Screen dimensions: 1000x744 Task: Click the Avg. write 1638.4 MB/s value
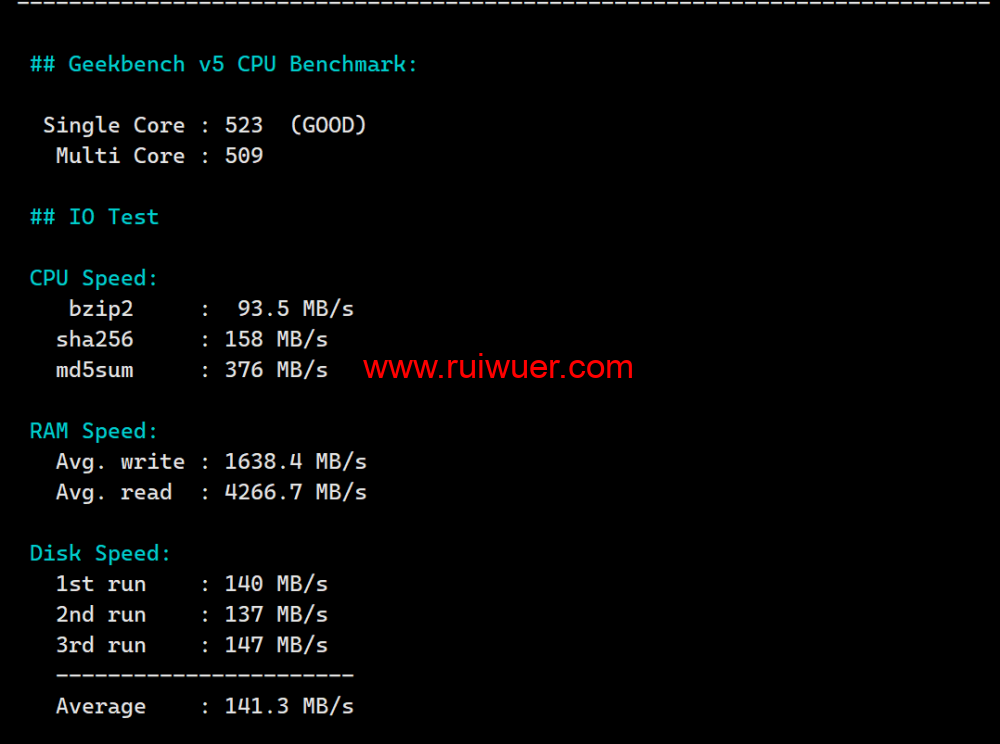pos(295,462)
